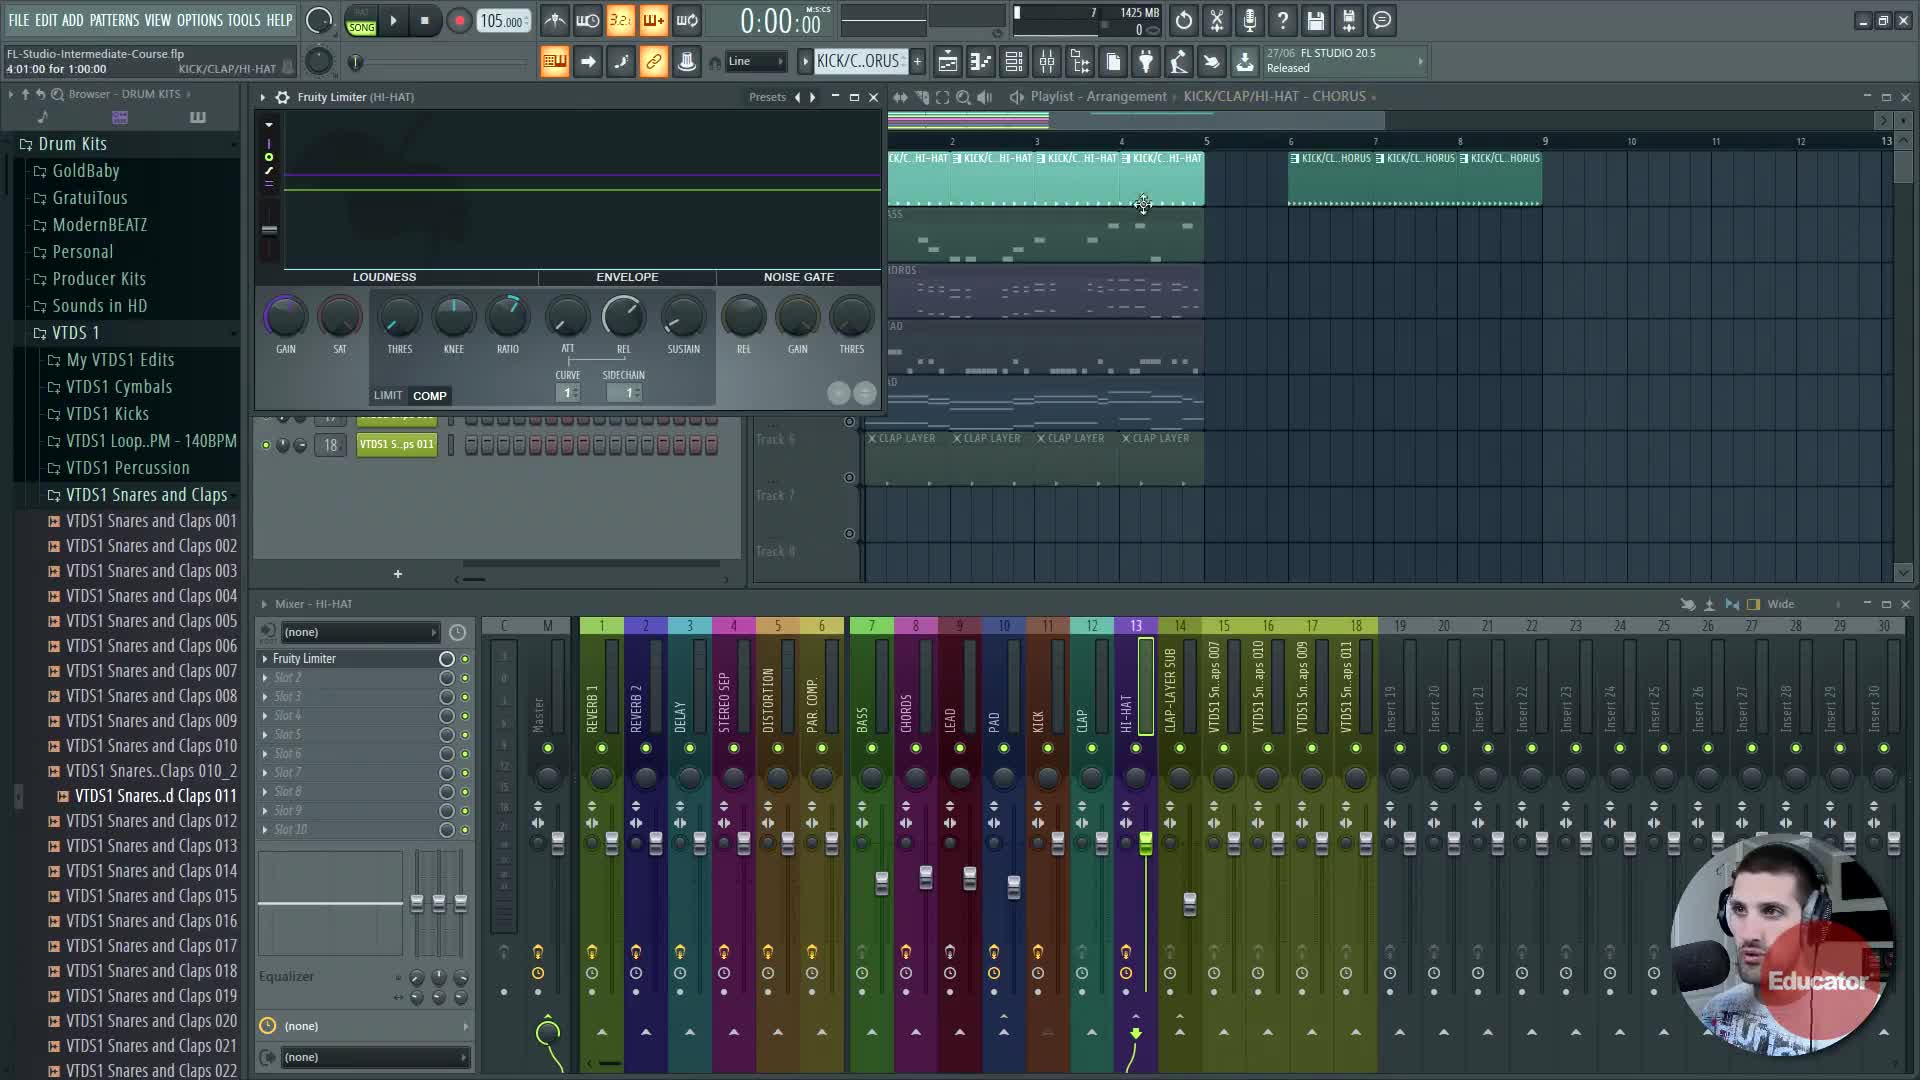Viewport: 1920px width, 1080px height.
Task: Collapse the VTDS1 Snares and Claps folder
Action: coord(146,495)
